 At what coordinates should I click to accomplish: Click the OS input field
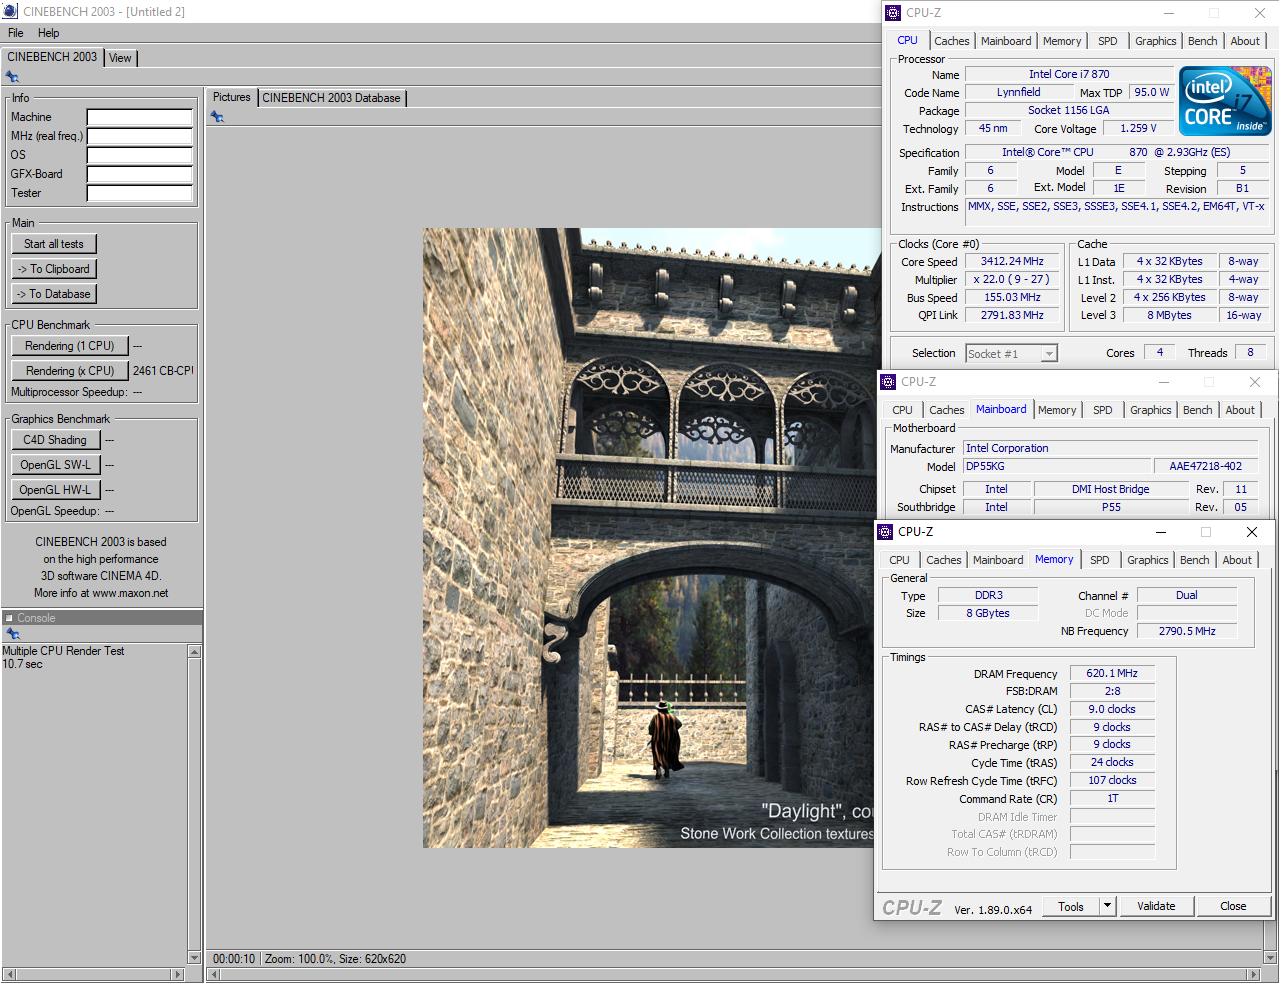click(139, 155)
